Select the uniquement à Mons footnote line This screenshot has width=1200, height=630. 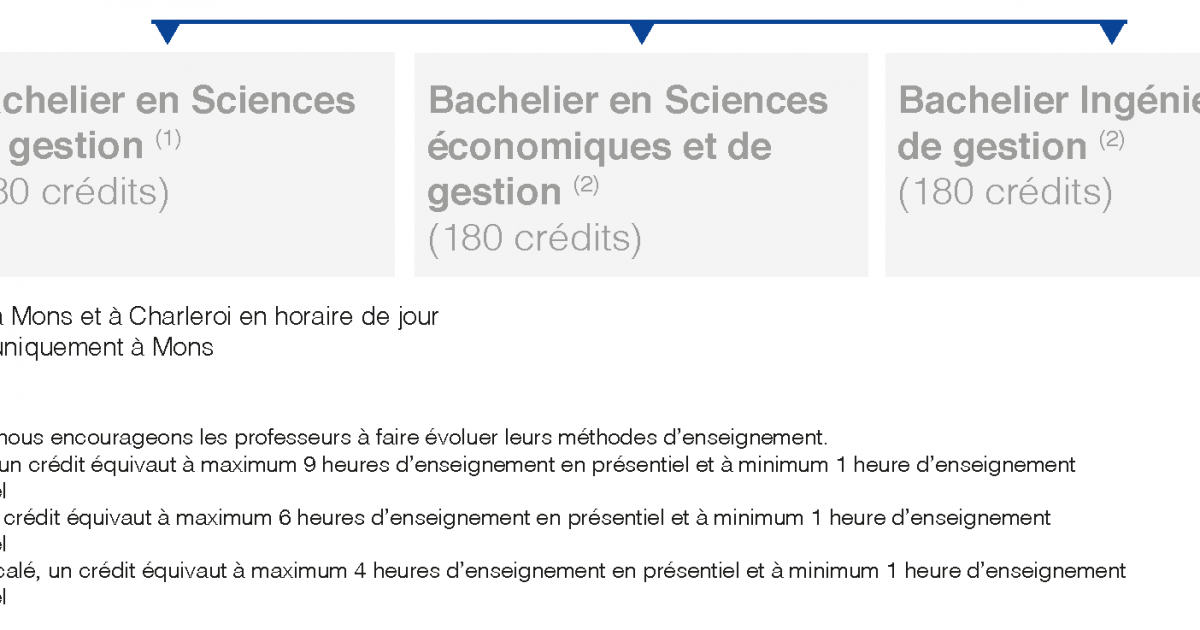(x=107, y=348)
